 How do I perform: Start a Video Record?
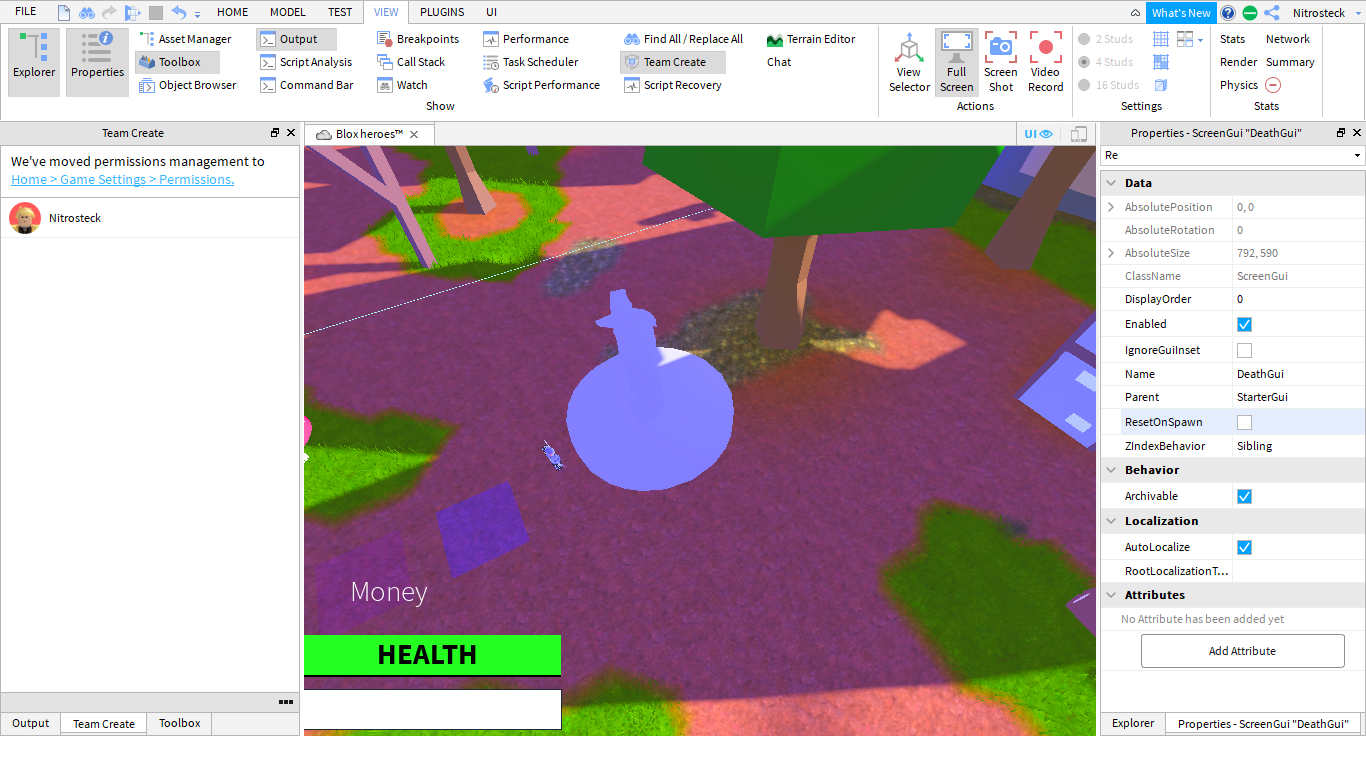pyautogui.click(x=1046, y=62)
